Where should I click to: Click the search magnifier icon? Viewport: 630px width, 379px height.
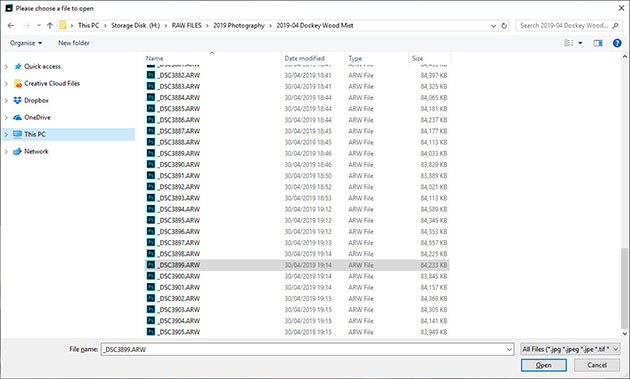click(x=615, y=25)
